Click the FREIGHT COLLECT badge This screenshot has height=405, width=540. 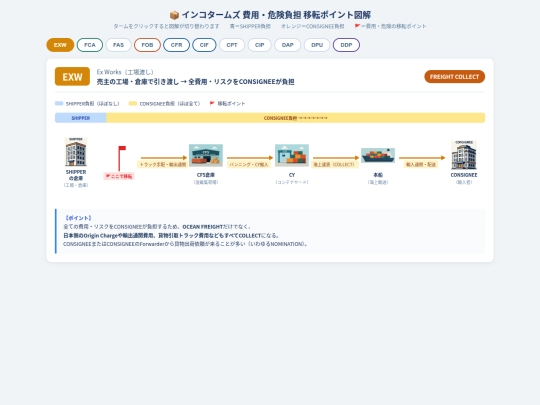click(454, 77)
